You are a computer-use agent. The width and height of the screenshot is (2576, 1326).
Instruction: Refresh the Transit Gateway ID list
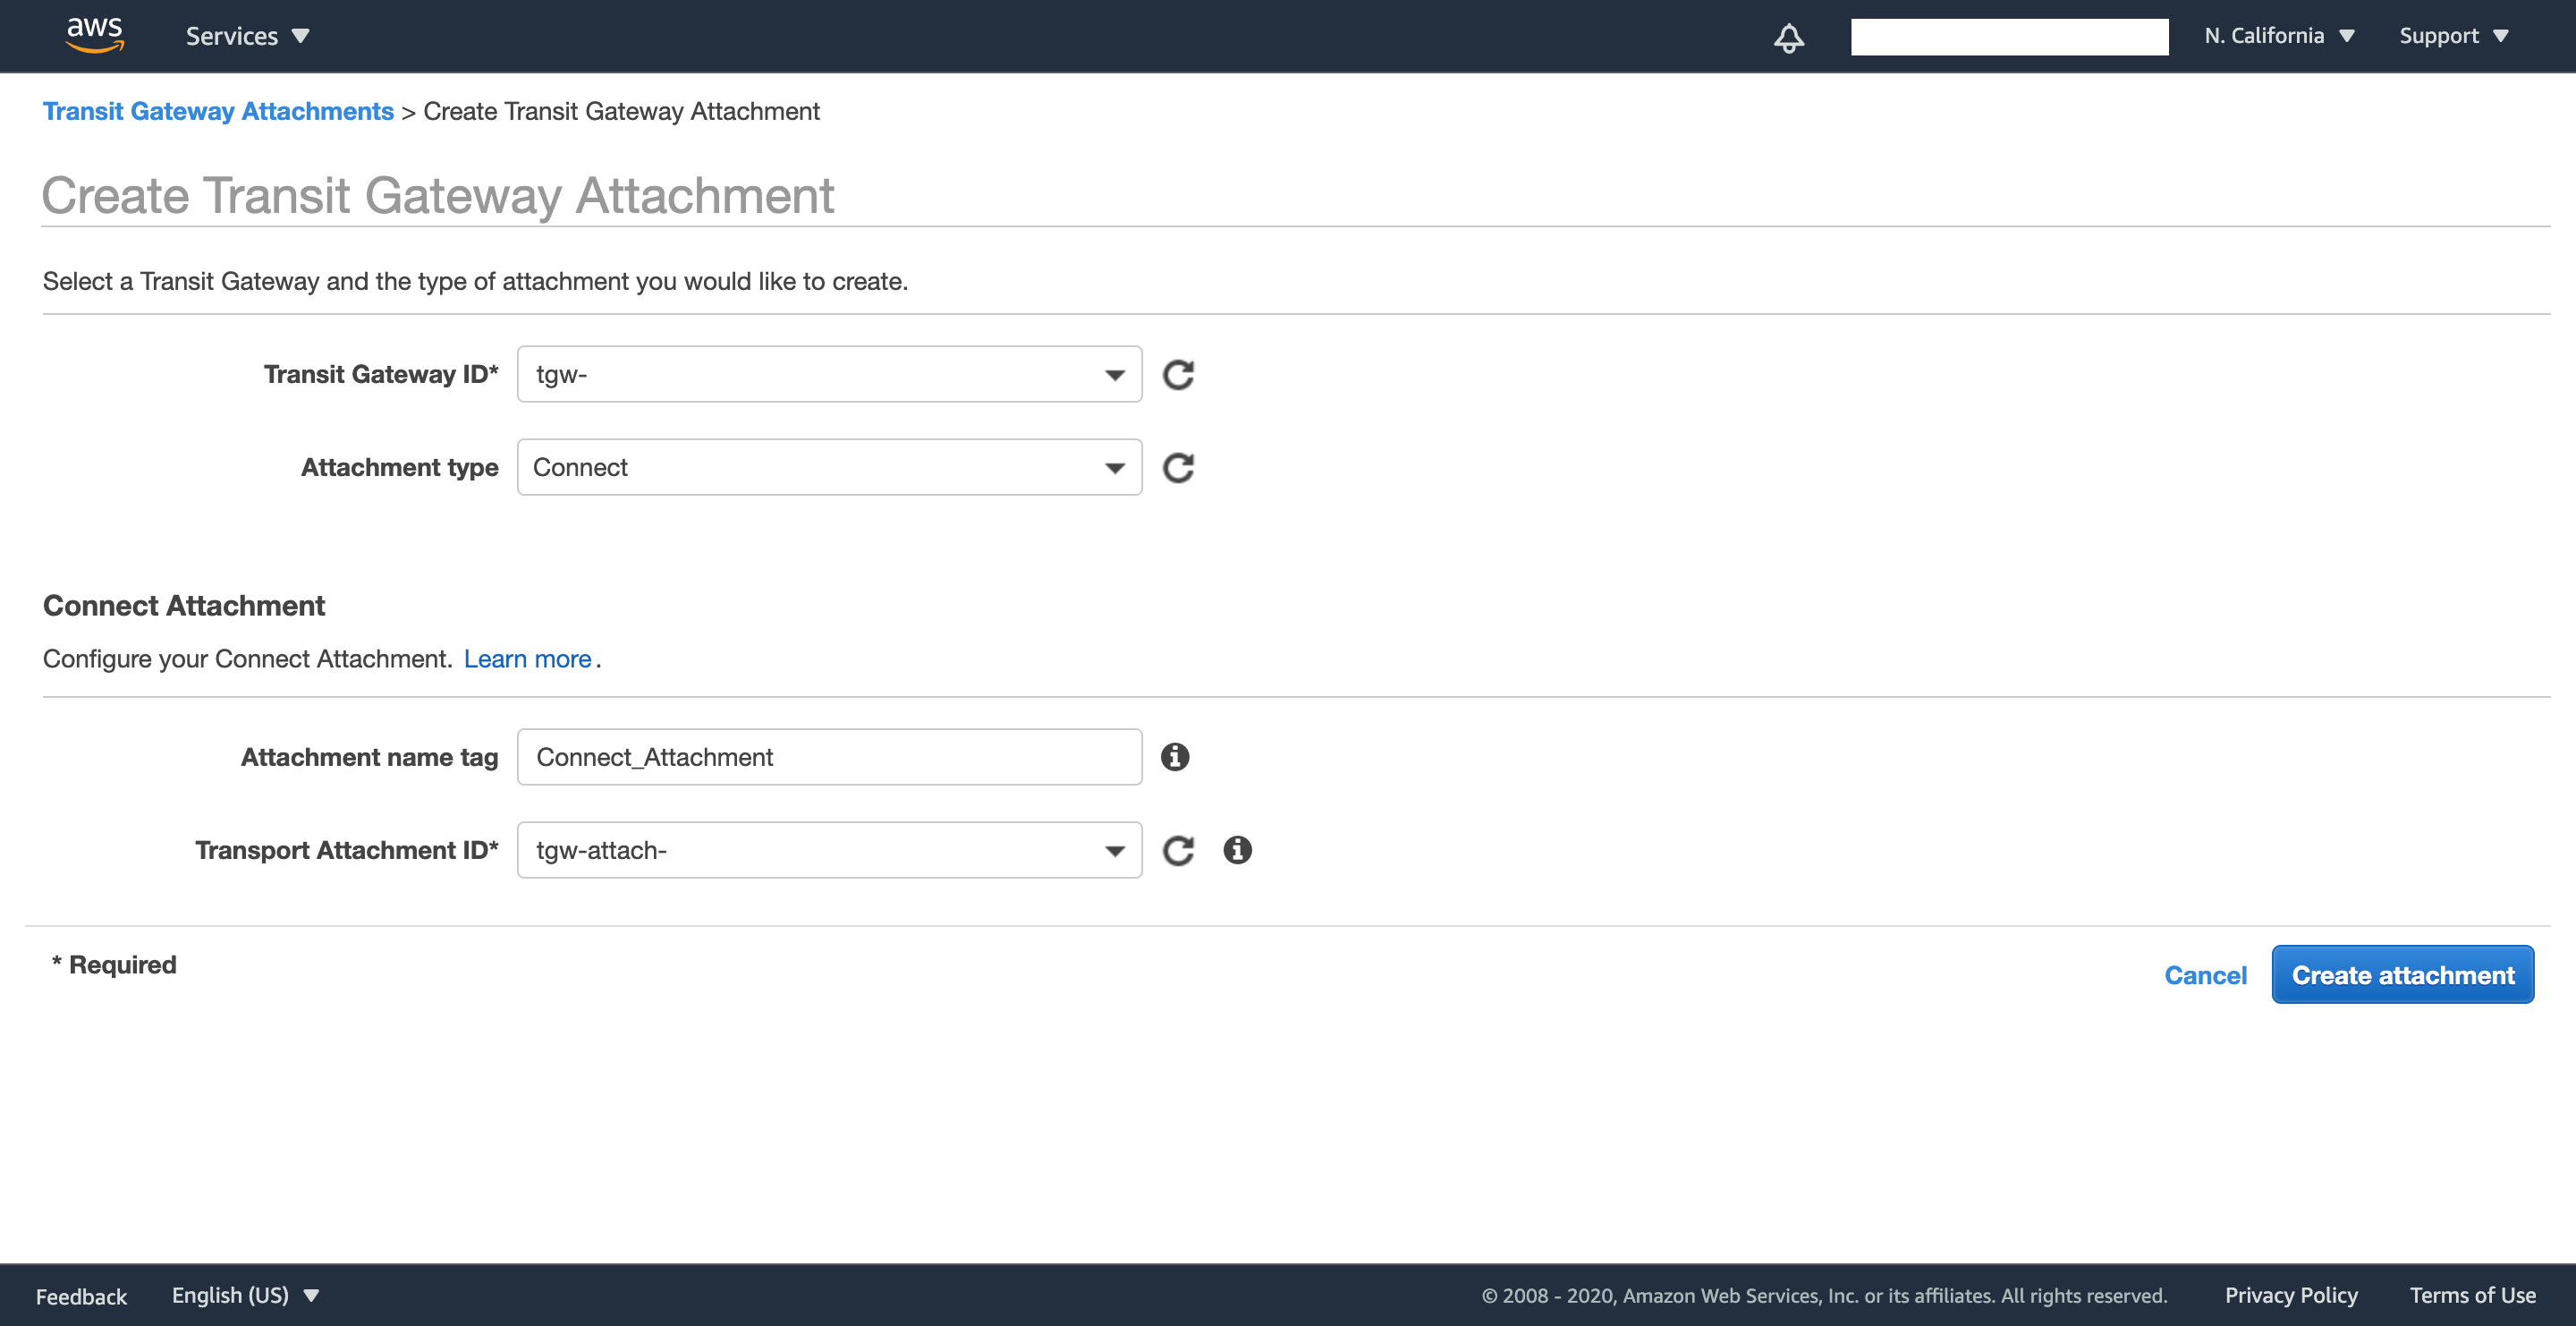pyautogui.click(x=1178, y=375)
